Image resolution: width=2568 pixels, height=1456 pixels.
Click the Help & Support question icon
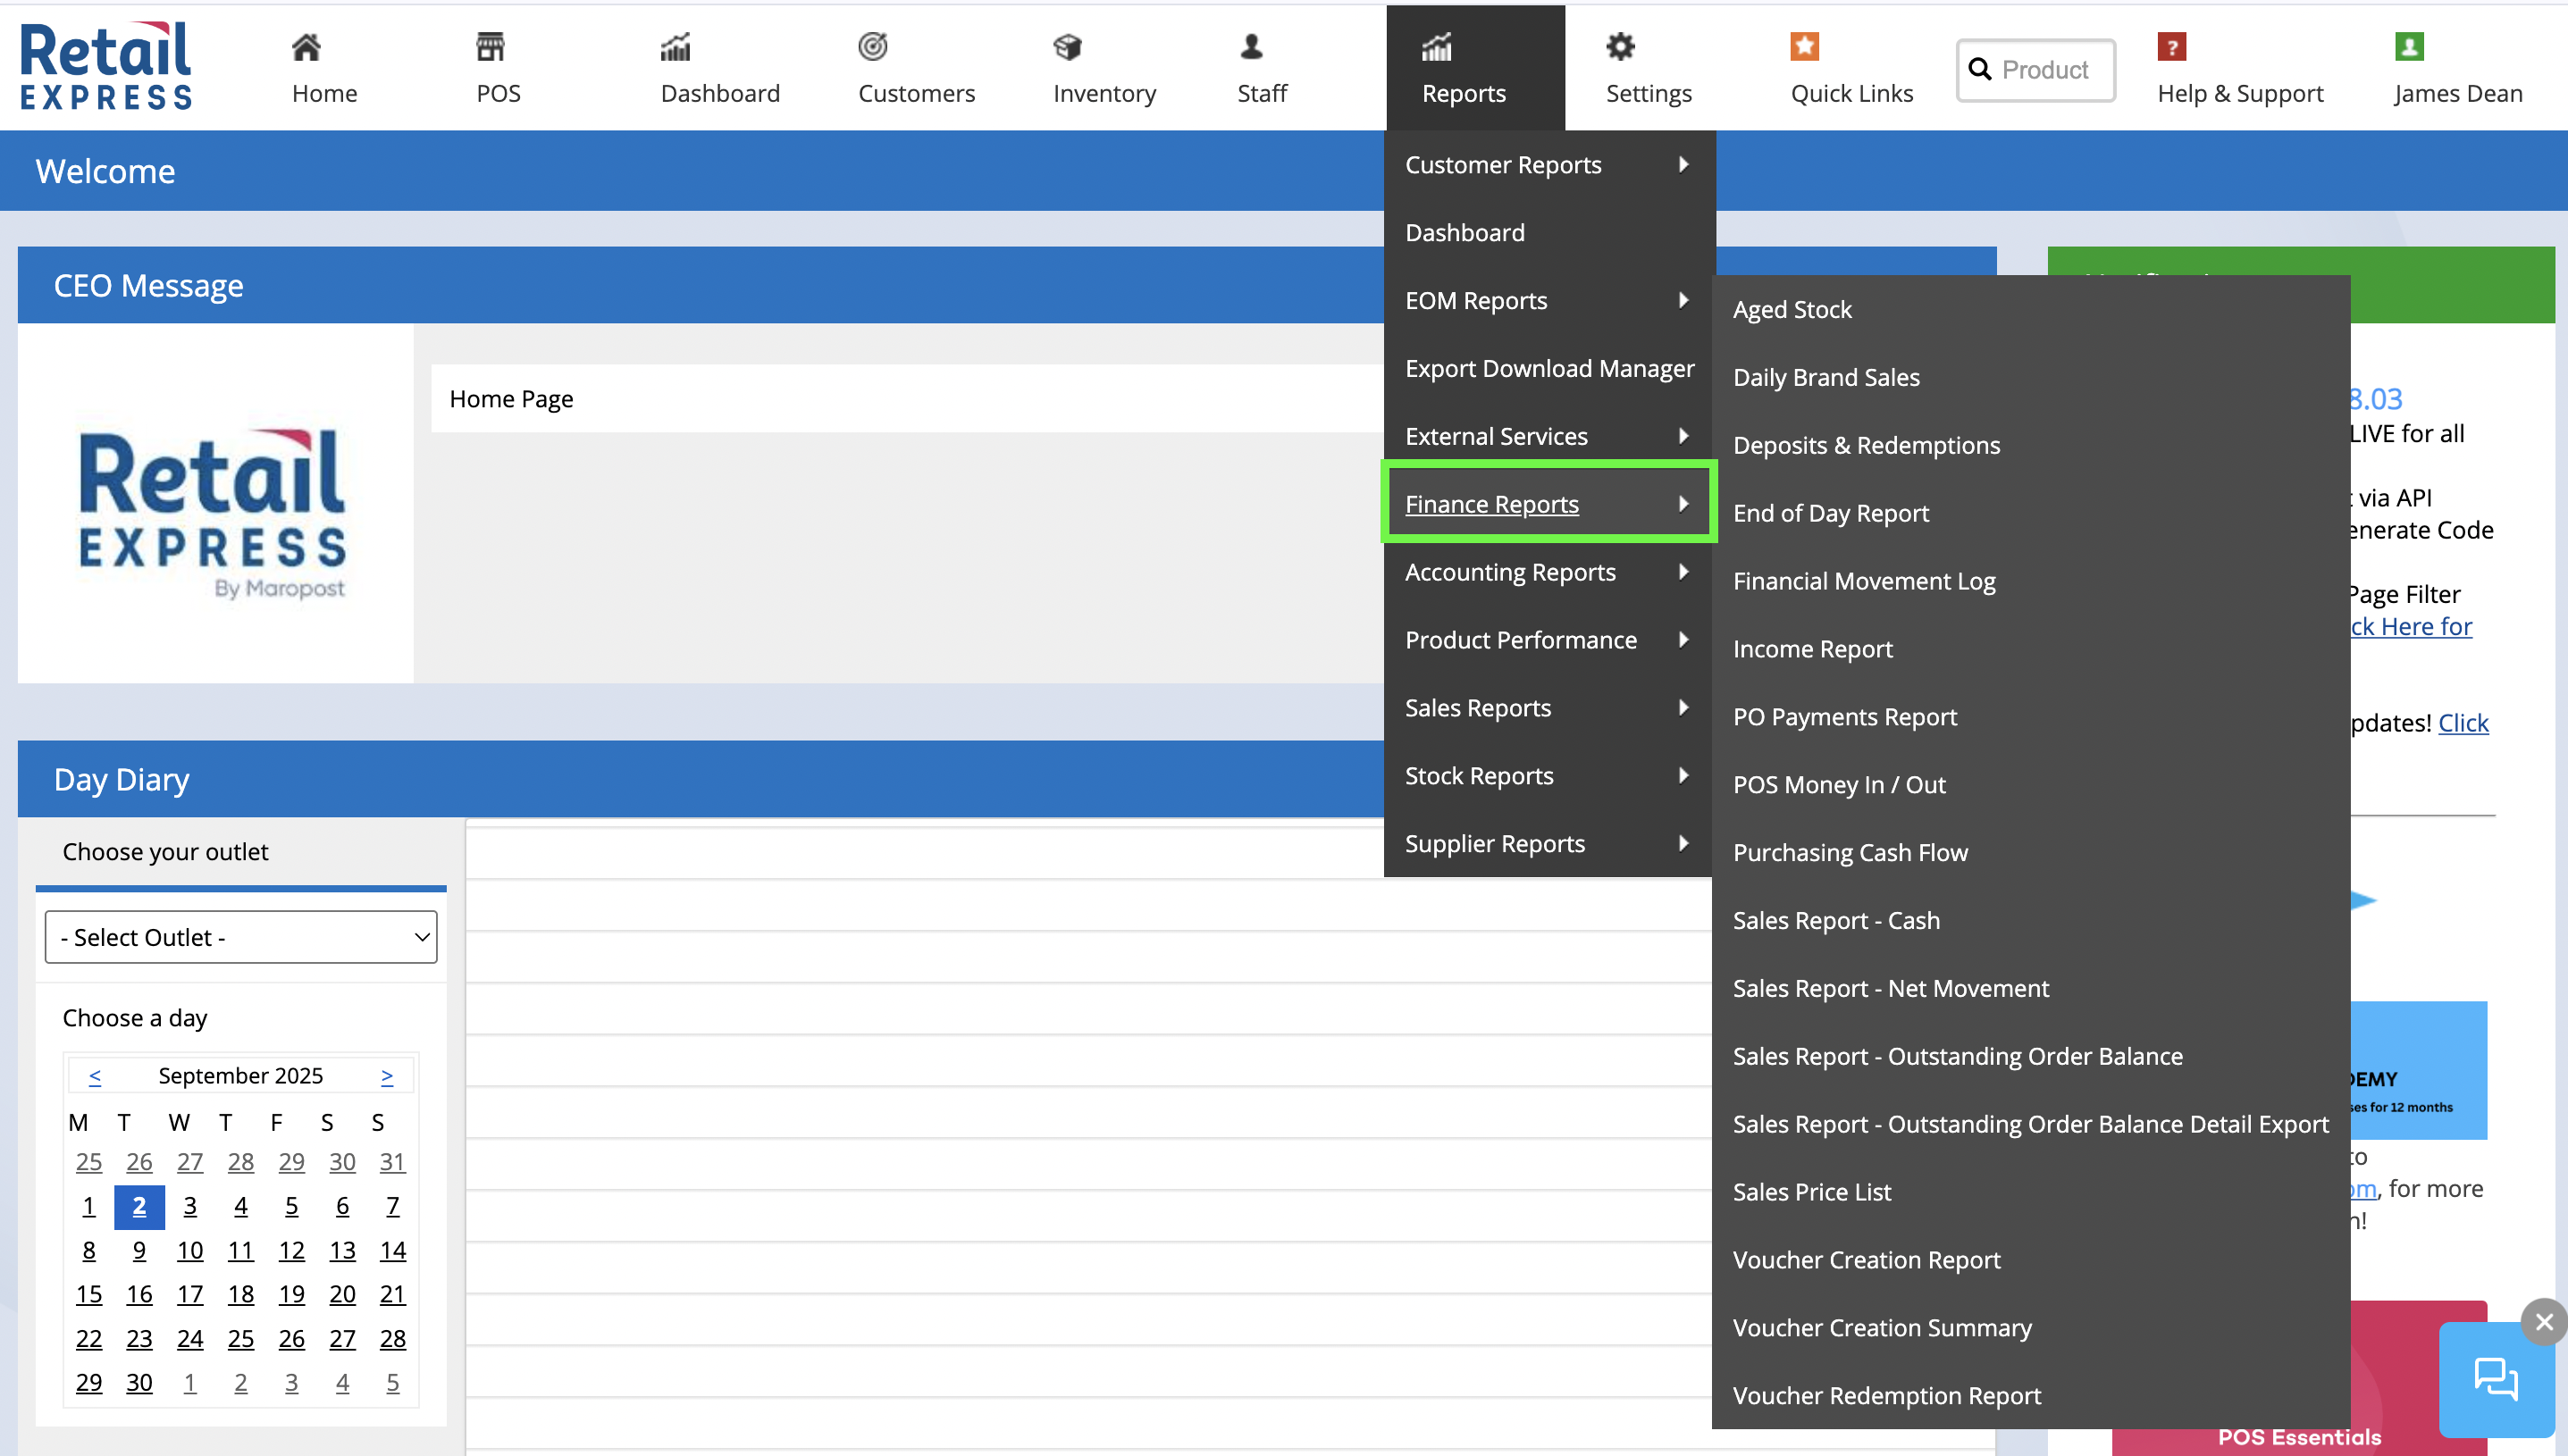click(2171, 46)
